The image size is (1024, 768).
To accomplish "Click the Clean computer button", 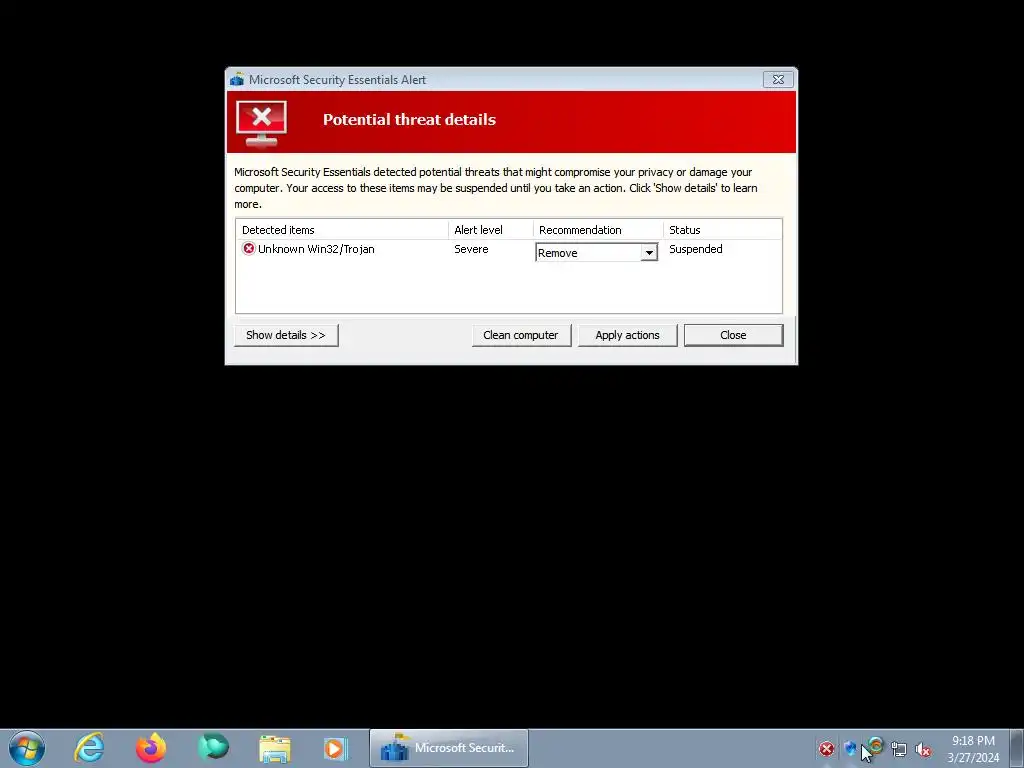I will click(x=521, y=335).
